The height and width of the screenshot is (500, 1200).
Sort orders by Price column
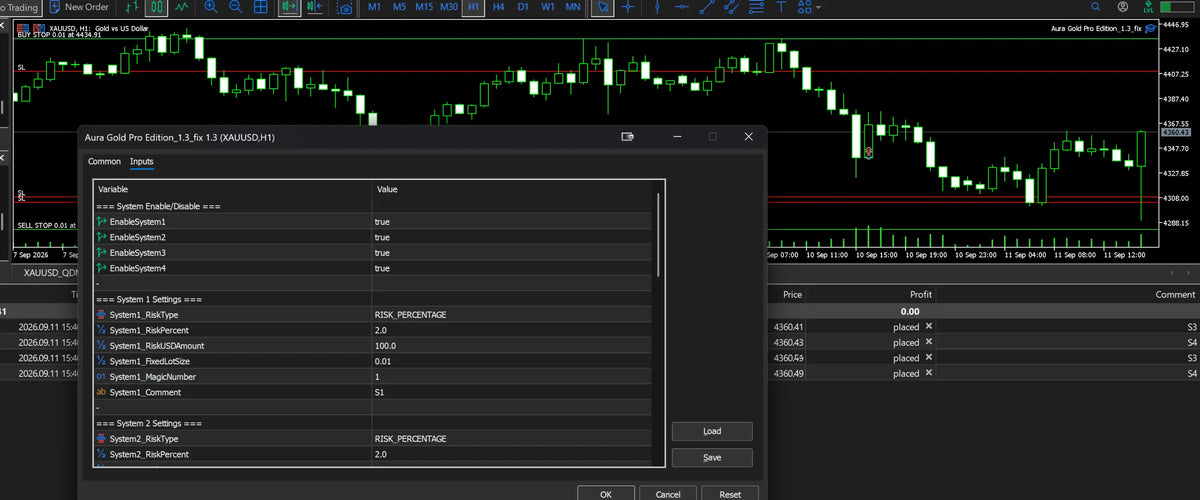click(792, 295)
